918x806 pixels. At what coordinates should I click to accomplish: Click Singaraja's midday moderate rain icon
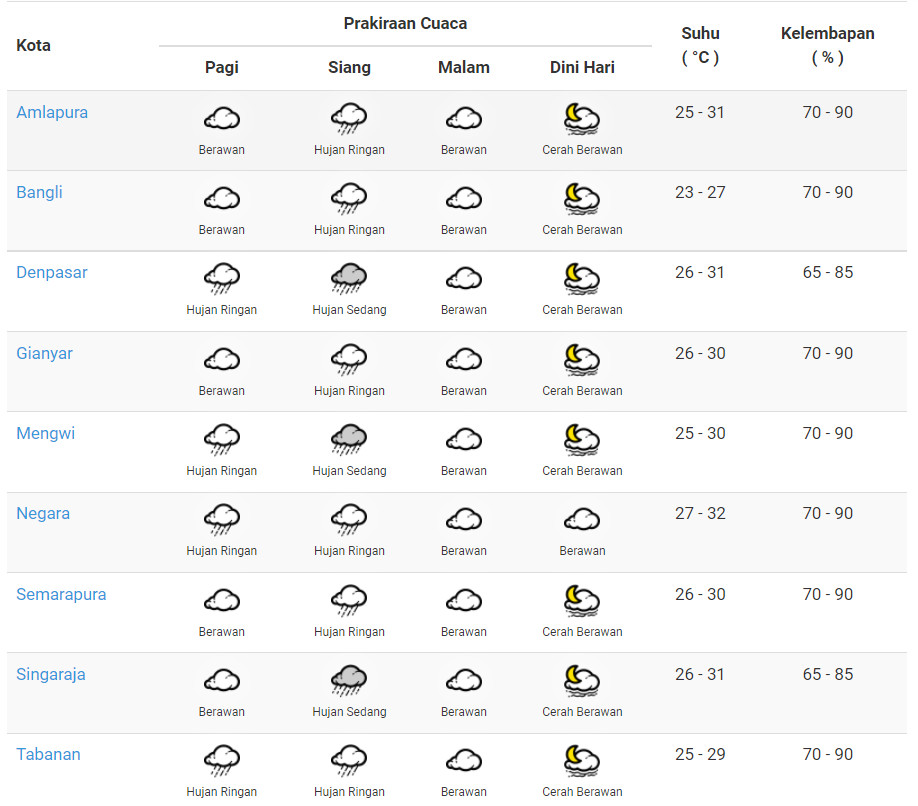pyautogui.click(x=349, y=681)
